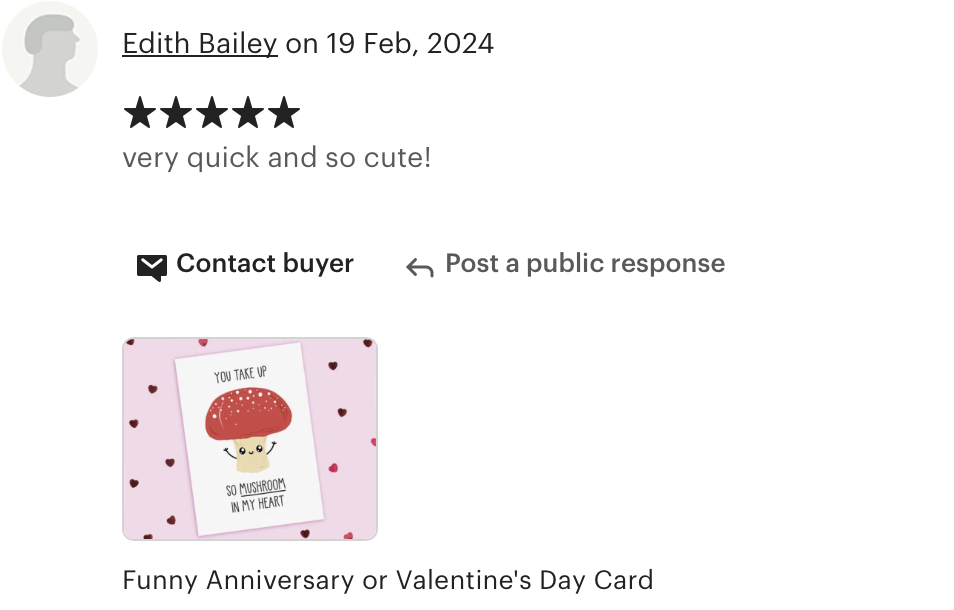
Task: Click 'SO MUSHROOM IN MY HEART' card caption
Action: (x=256, y=496)
